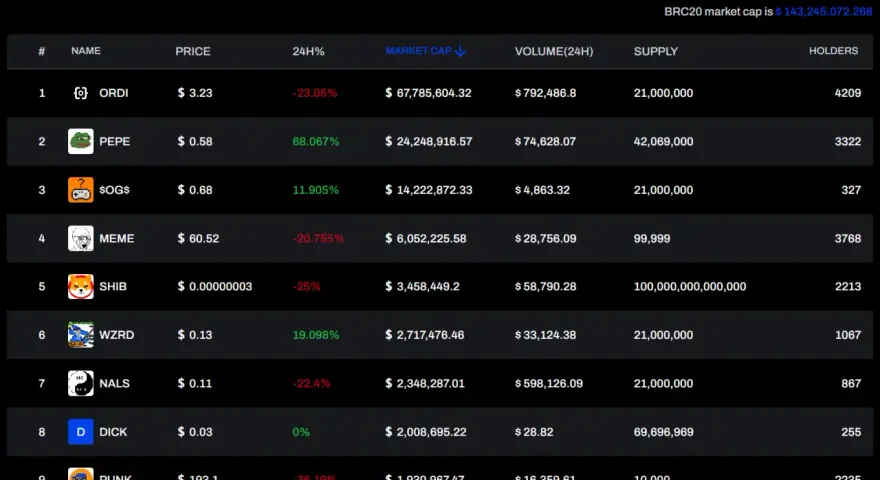This screenshot has height=480, width=880.
Task: Click holders count 1067
Action: (847, 335)
